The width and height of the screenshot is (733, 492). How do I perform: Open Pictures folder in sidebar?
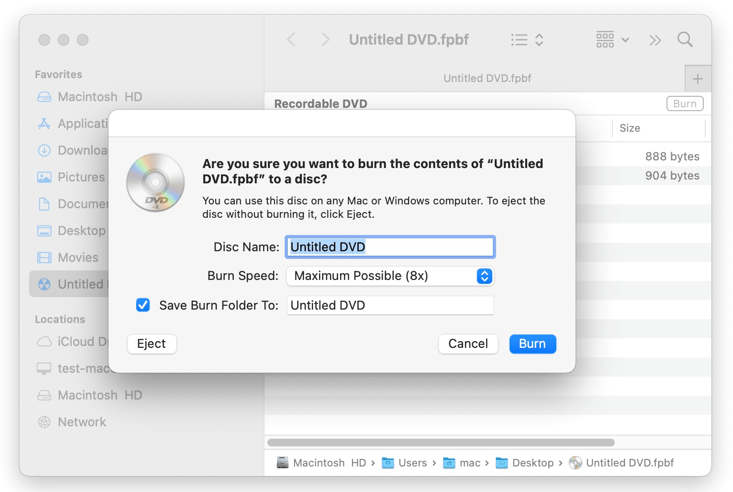78,177
